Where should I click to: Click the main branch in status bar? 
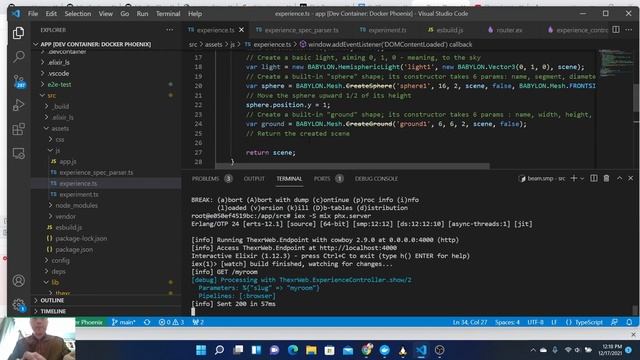click(124, 322)
